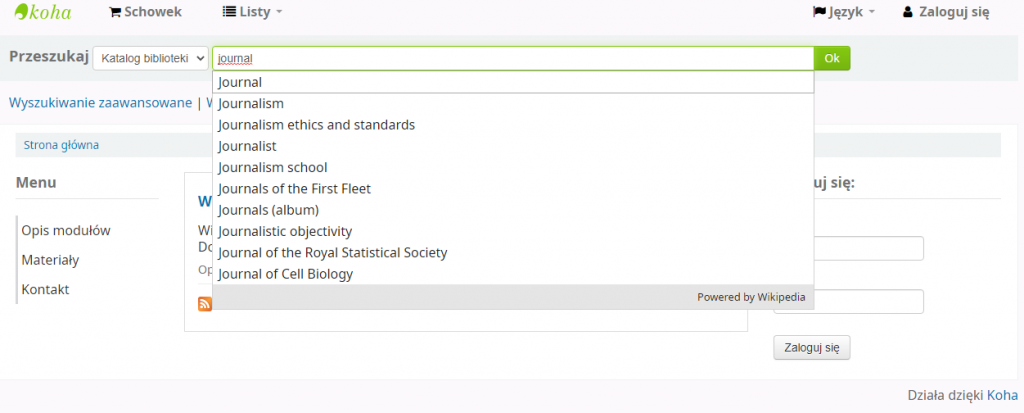1024x413 pixels.
Task: Click the orange RSS feed icon
Action: [x=205, y=304]
